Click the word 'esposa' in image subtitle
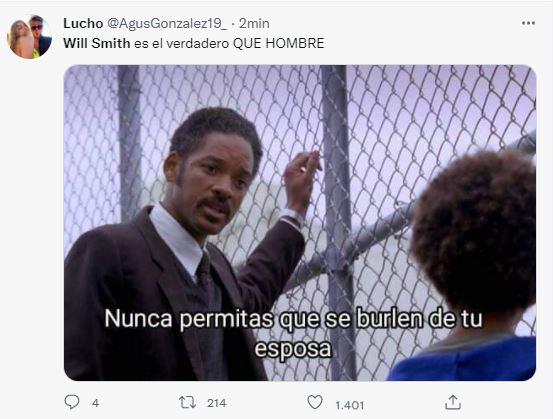The image size is (553, 419). click(293, 349)
